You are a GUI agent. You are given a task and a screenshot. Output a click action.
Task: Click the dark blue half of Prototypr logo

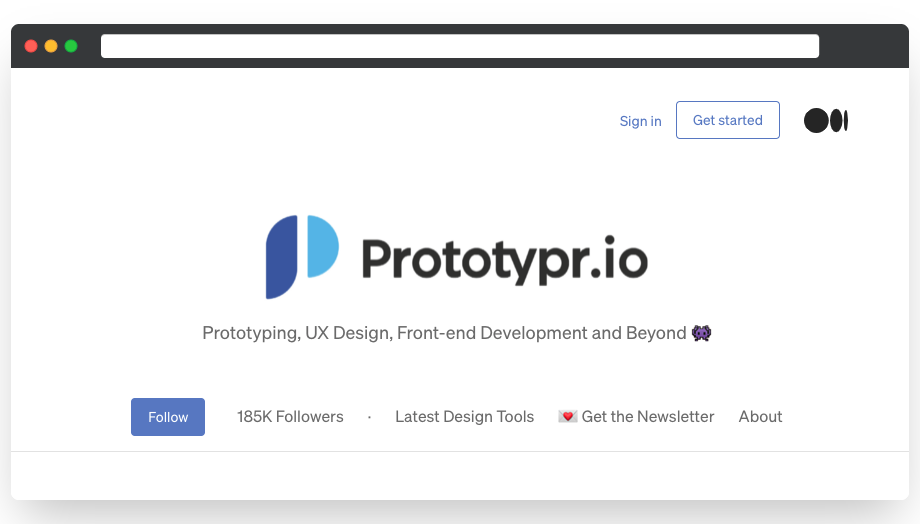tap(282, 257)
